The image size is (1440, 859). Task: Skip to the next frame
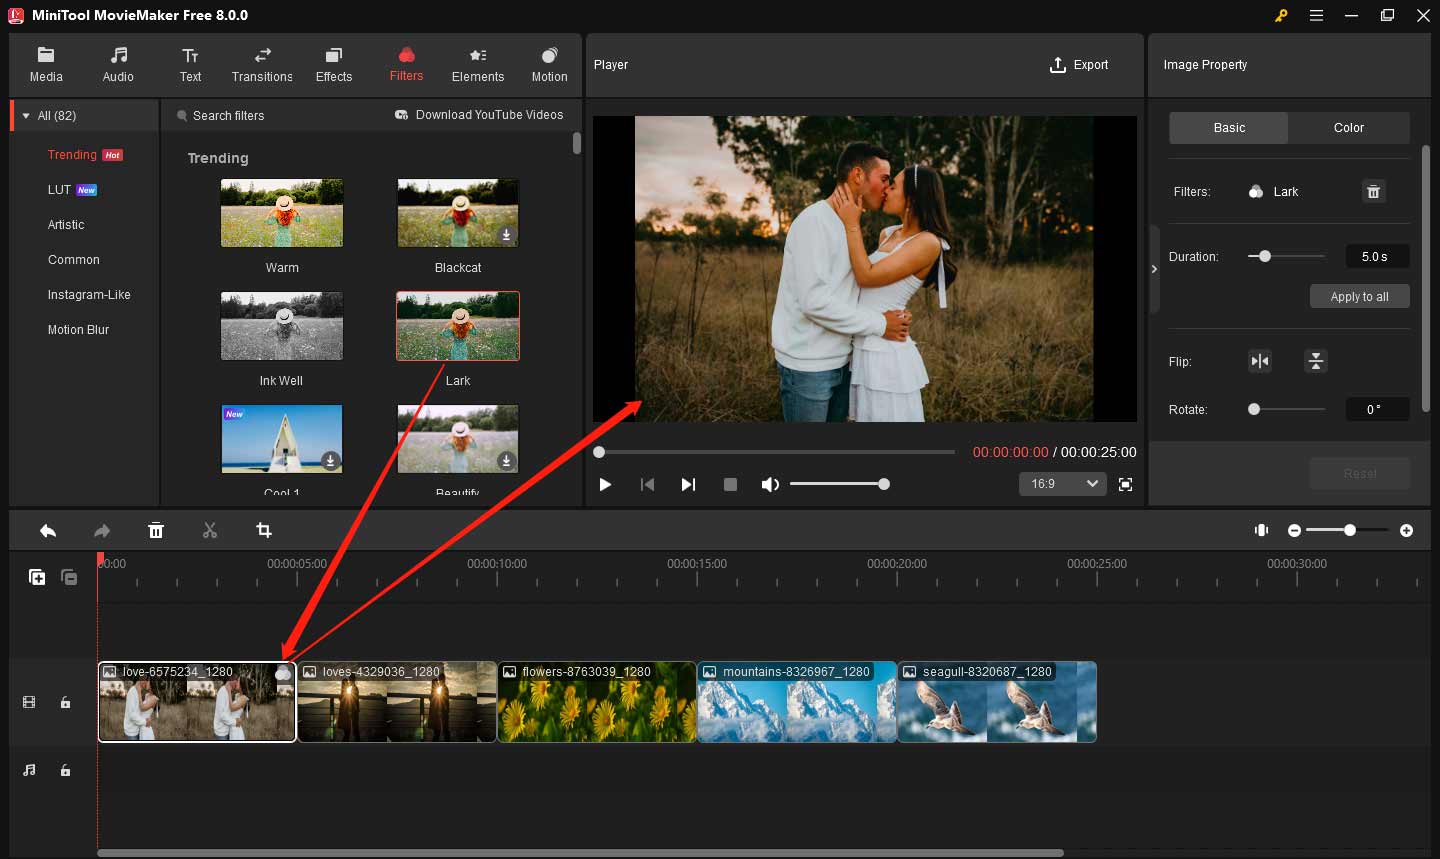pos(688,484)
